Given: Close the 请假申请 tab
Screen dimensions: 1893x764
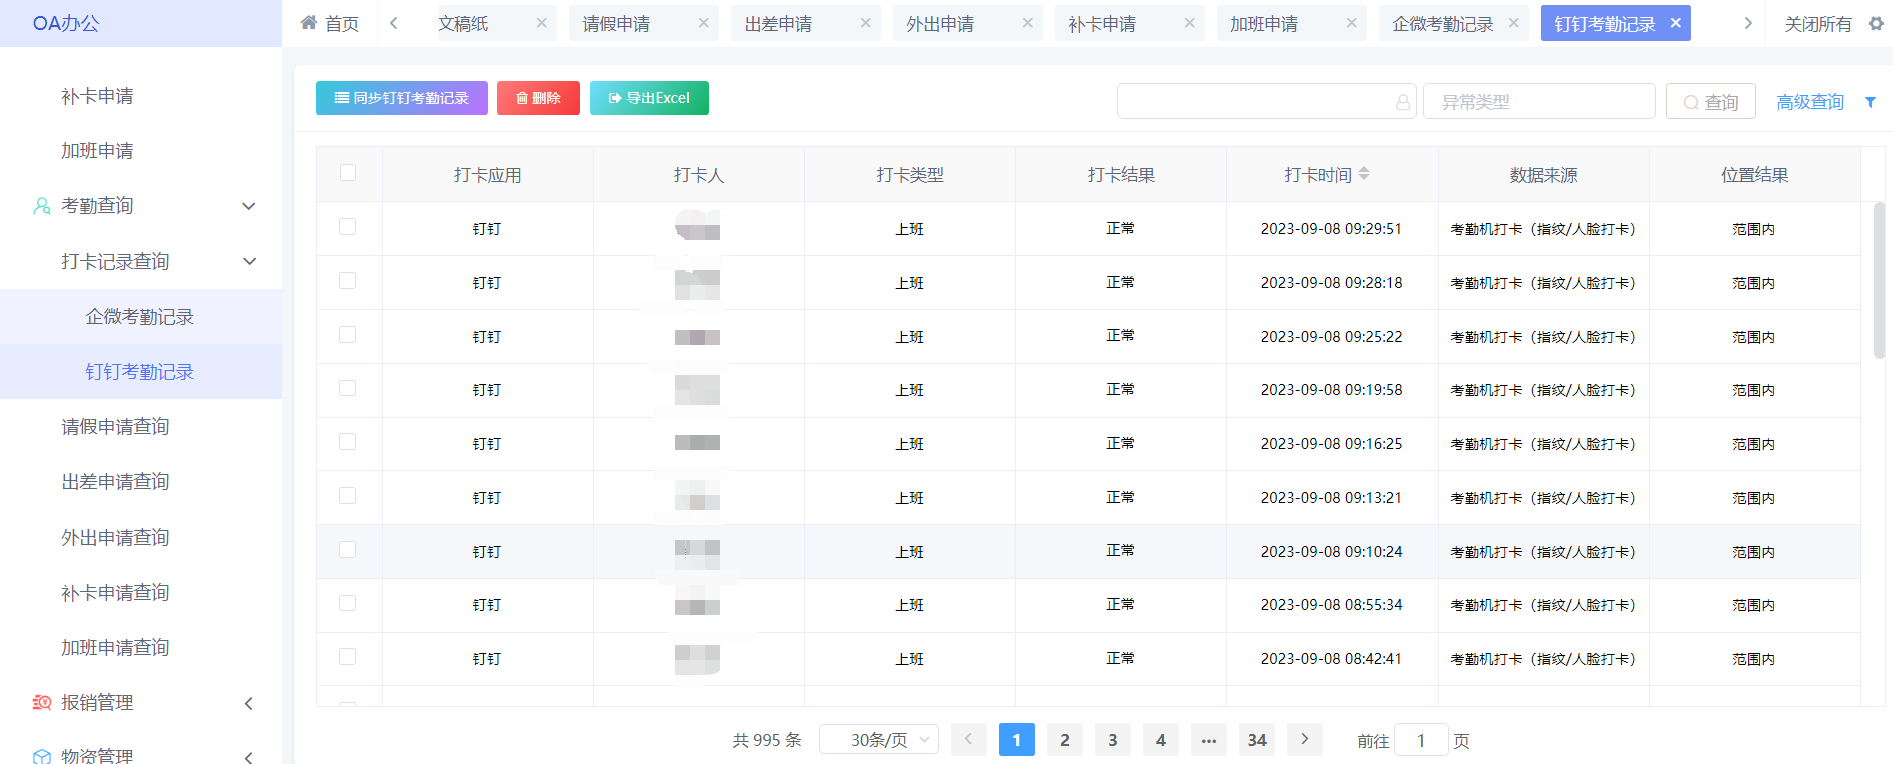Looking at the screenshot, I should 703,23.
